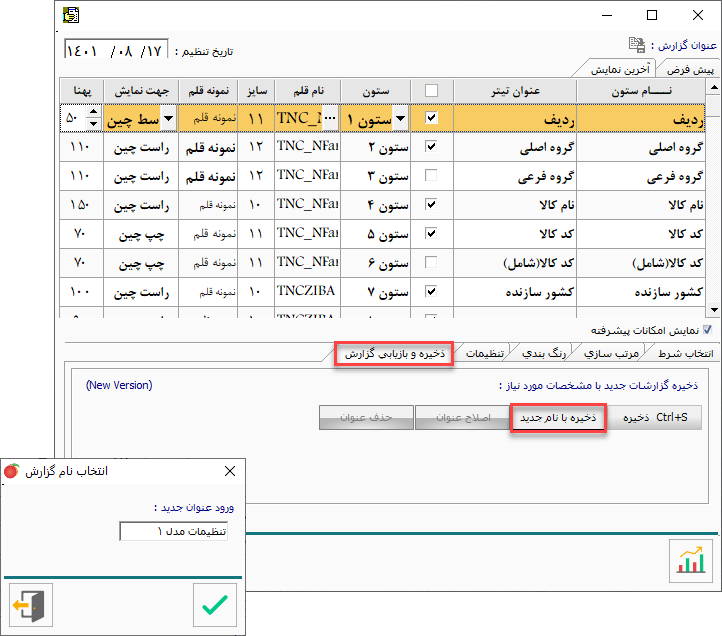The width and height of the screenshot is (722, 636).
Task: Open the رنگ بندي tab
Action: click(x=544, y=353)
